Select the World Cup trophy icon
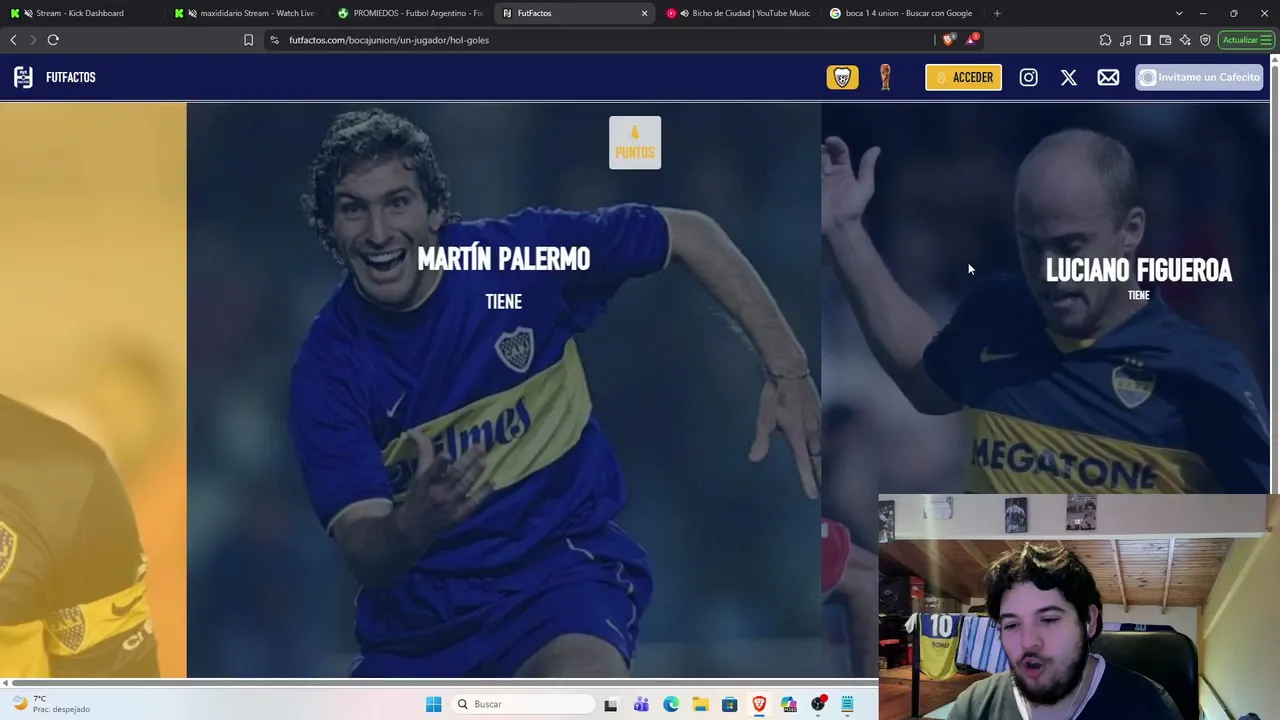The height and width of the screenshot is (720, 1280). [885, 77]
